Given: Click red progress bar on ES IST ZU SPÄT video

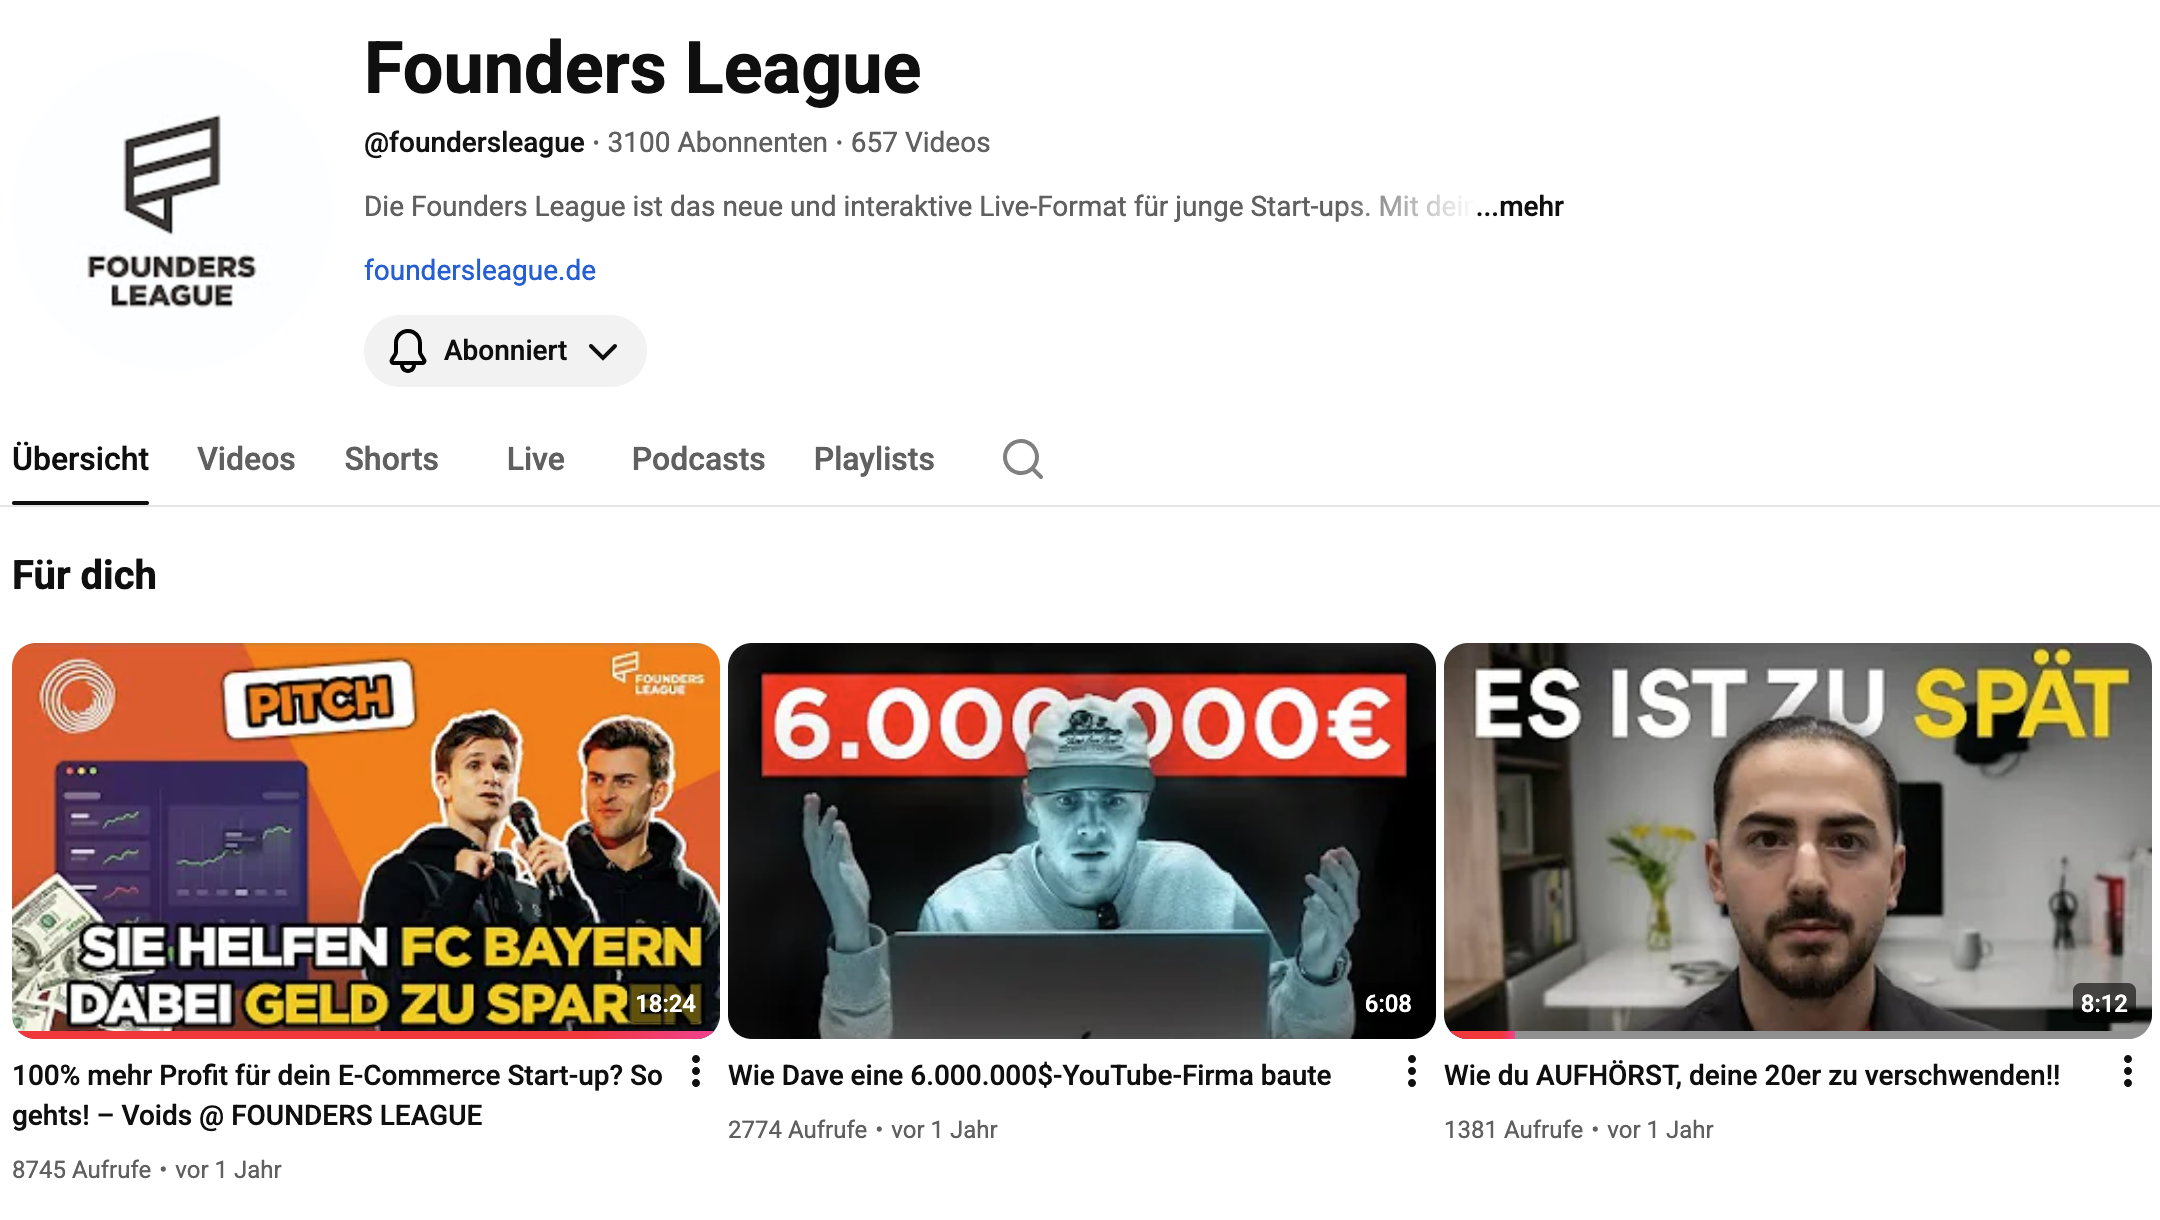Looking at the screenshot, I should [x=1480, y=1034].
